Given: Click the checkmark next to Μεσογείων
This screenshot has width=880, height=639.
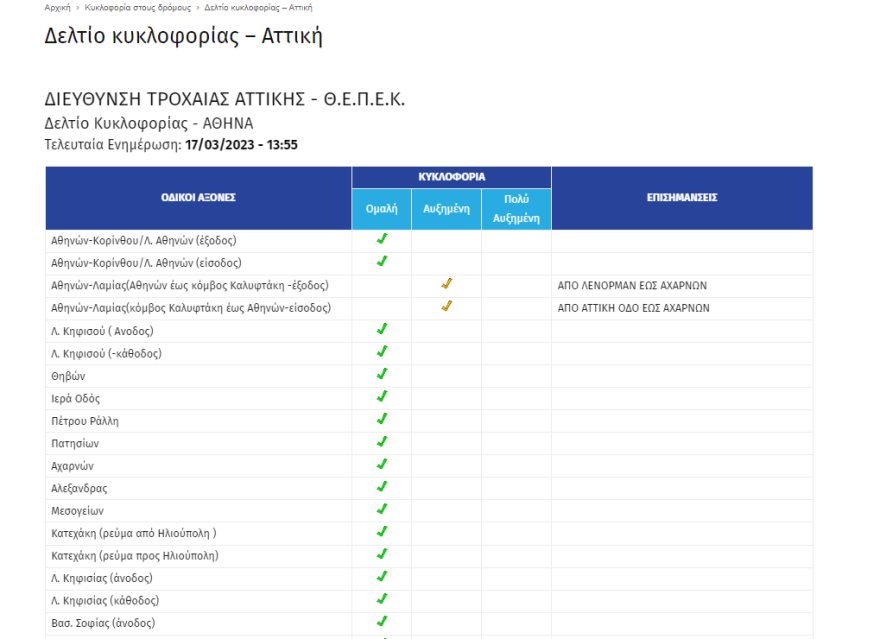Looking at the screenshot, I should [381, 510].
